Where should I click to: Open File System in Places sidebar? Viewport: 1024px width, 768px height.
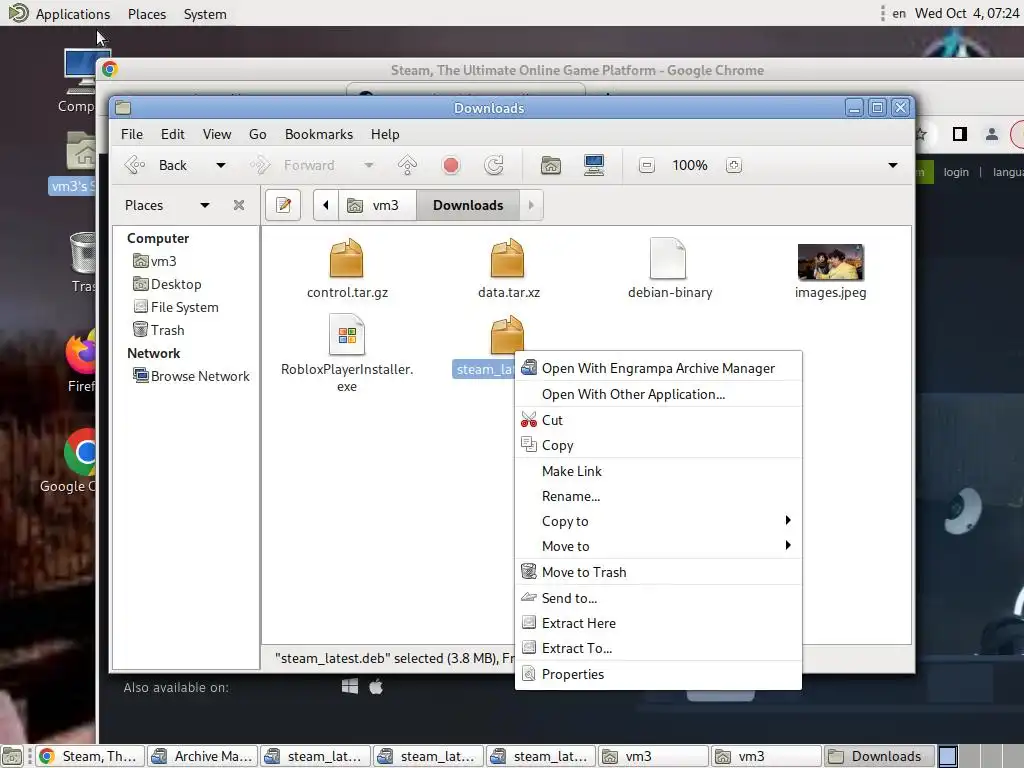click(x=176, y=307)
